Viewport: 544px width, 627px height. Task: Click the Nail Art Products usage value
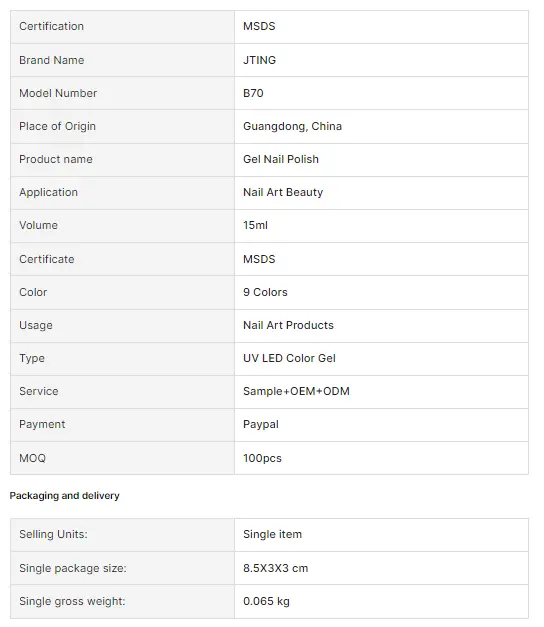coord(288,325)
